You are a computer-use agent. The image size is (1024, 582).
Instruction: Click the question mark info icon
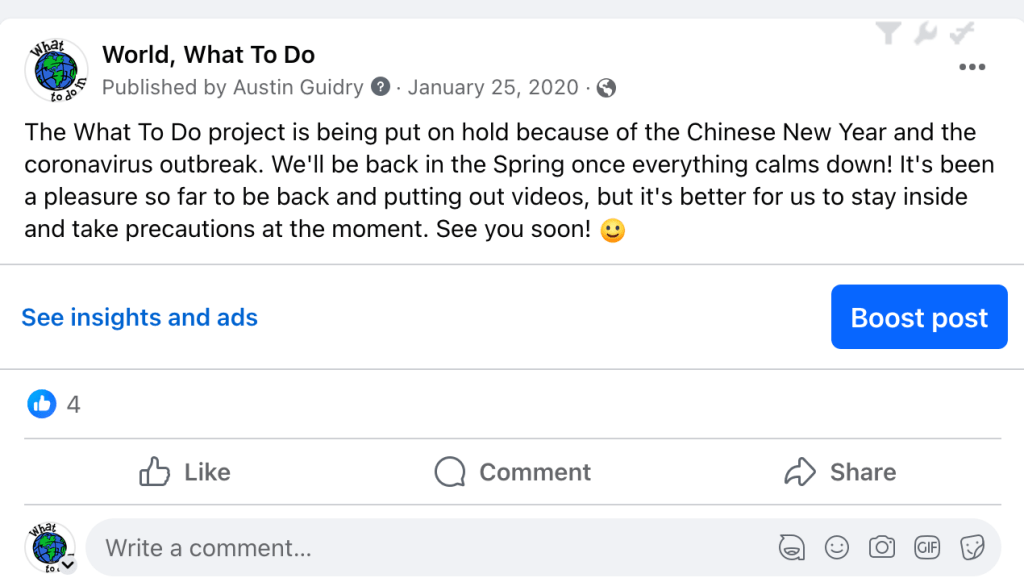coord(380,87)
